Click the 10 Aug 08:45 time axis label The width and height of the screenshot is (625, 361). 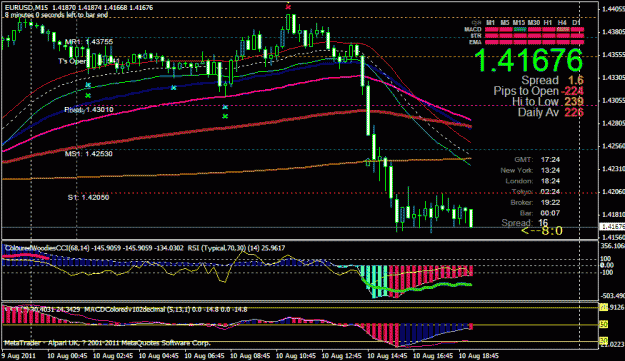(x=250, y=355)
